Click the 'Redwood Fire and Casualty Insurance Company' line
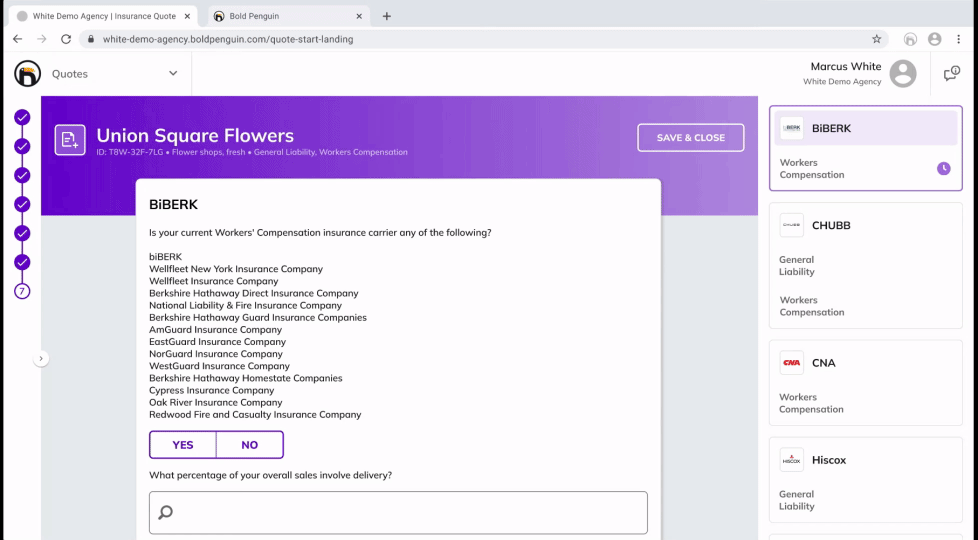978x540 pixels. pos(255,415)
